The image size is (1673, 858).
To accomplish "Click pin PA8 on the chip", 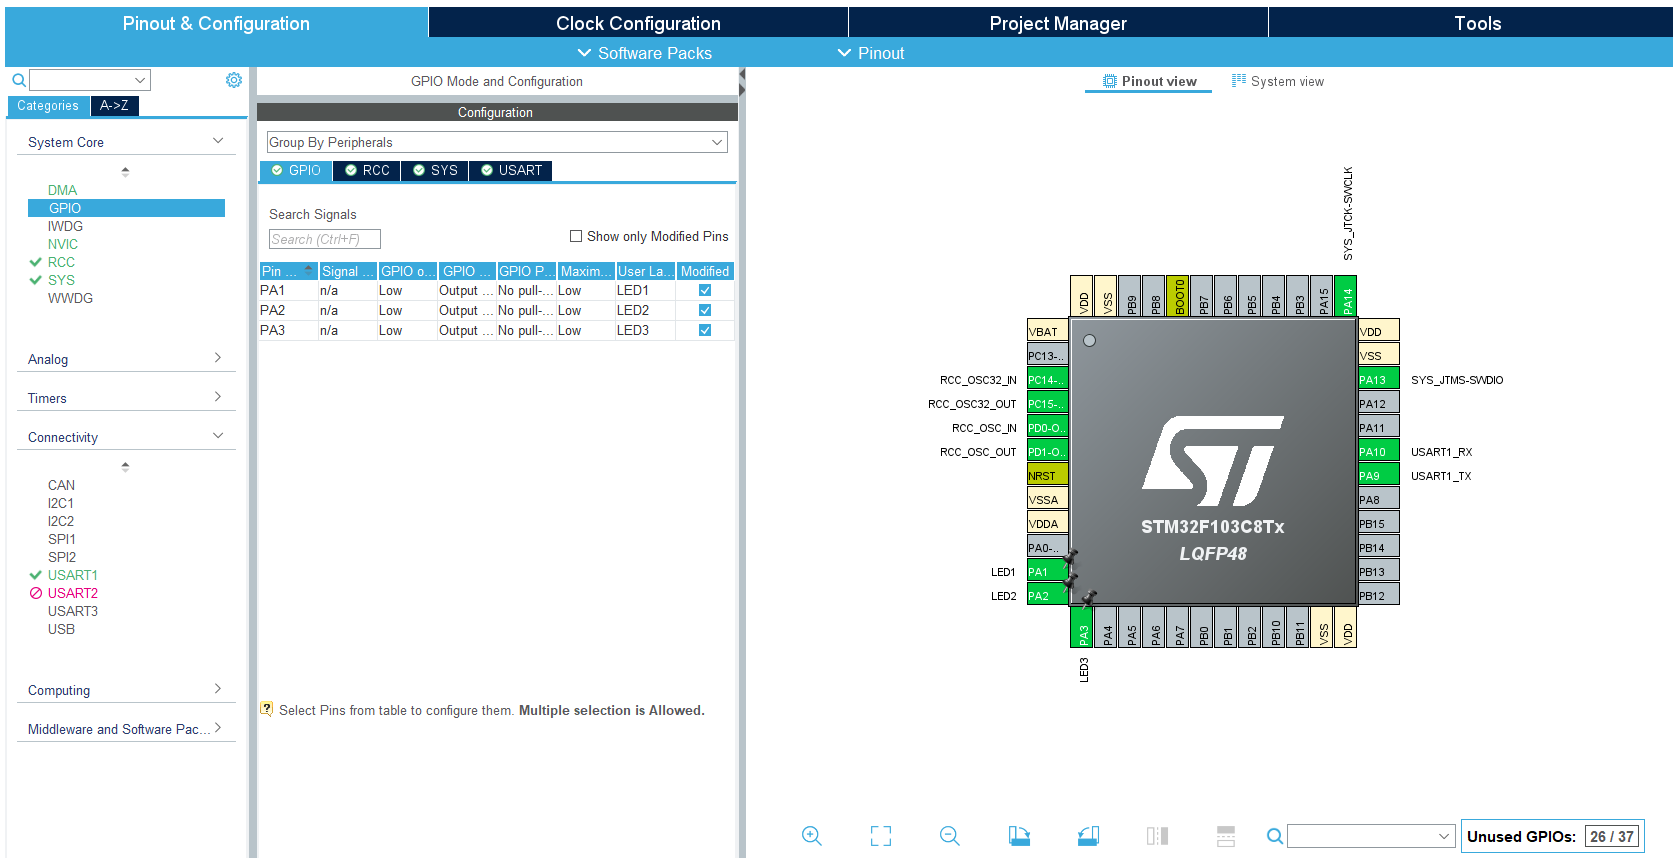I will (1378, 500).
